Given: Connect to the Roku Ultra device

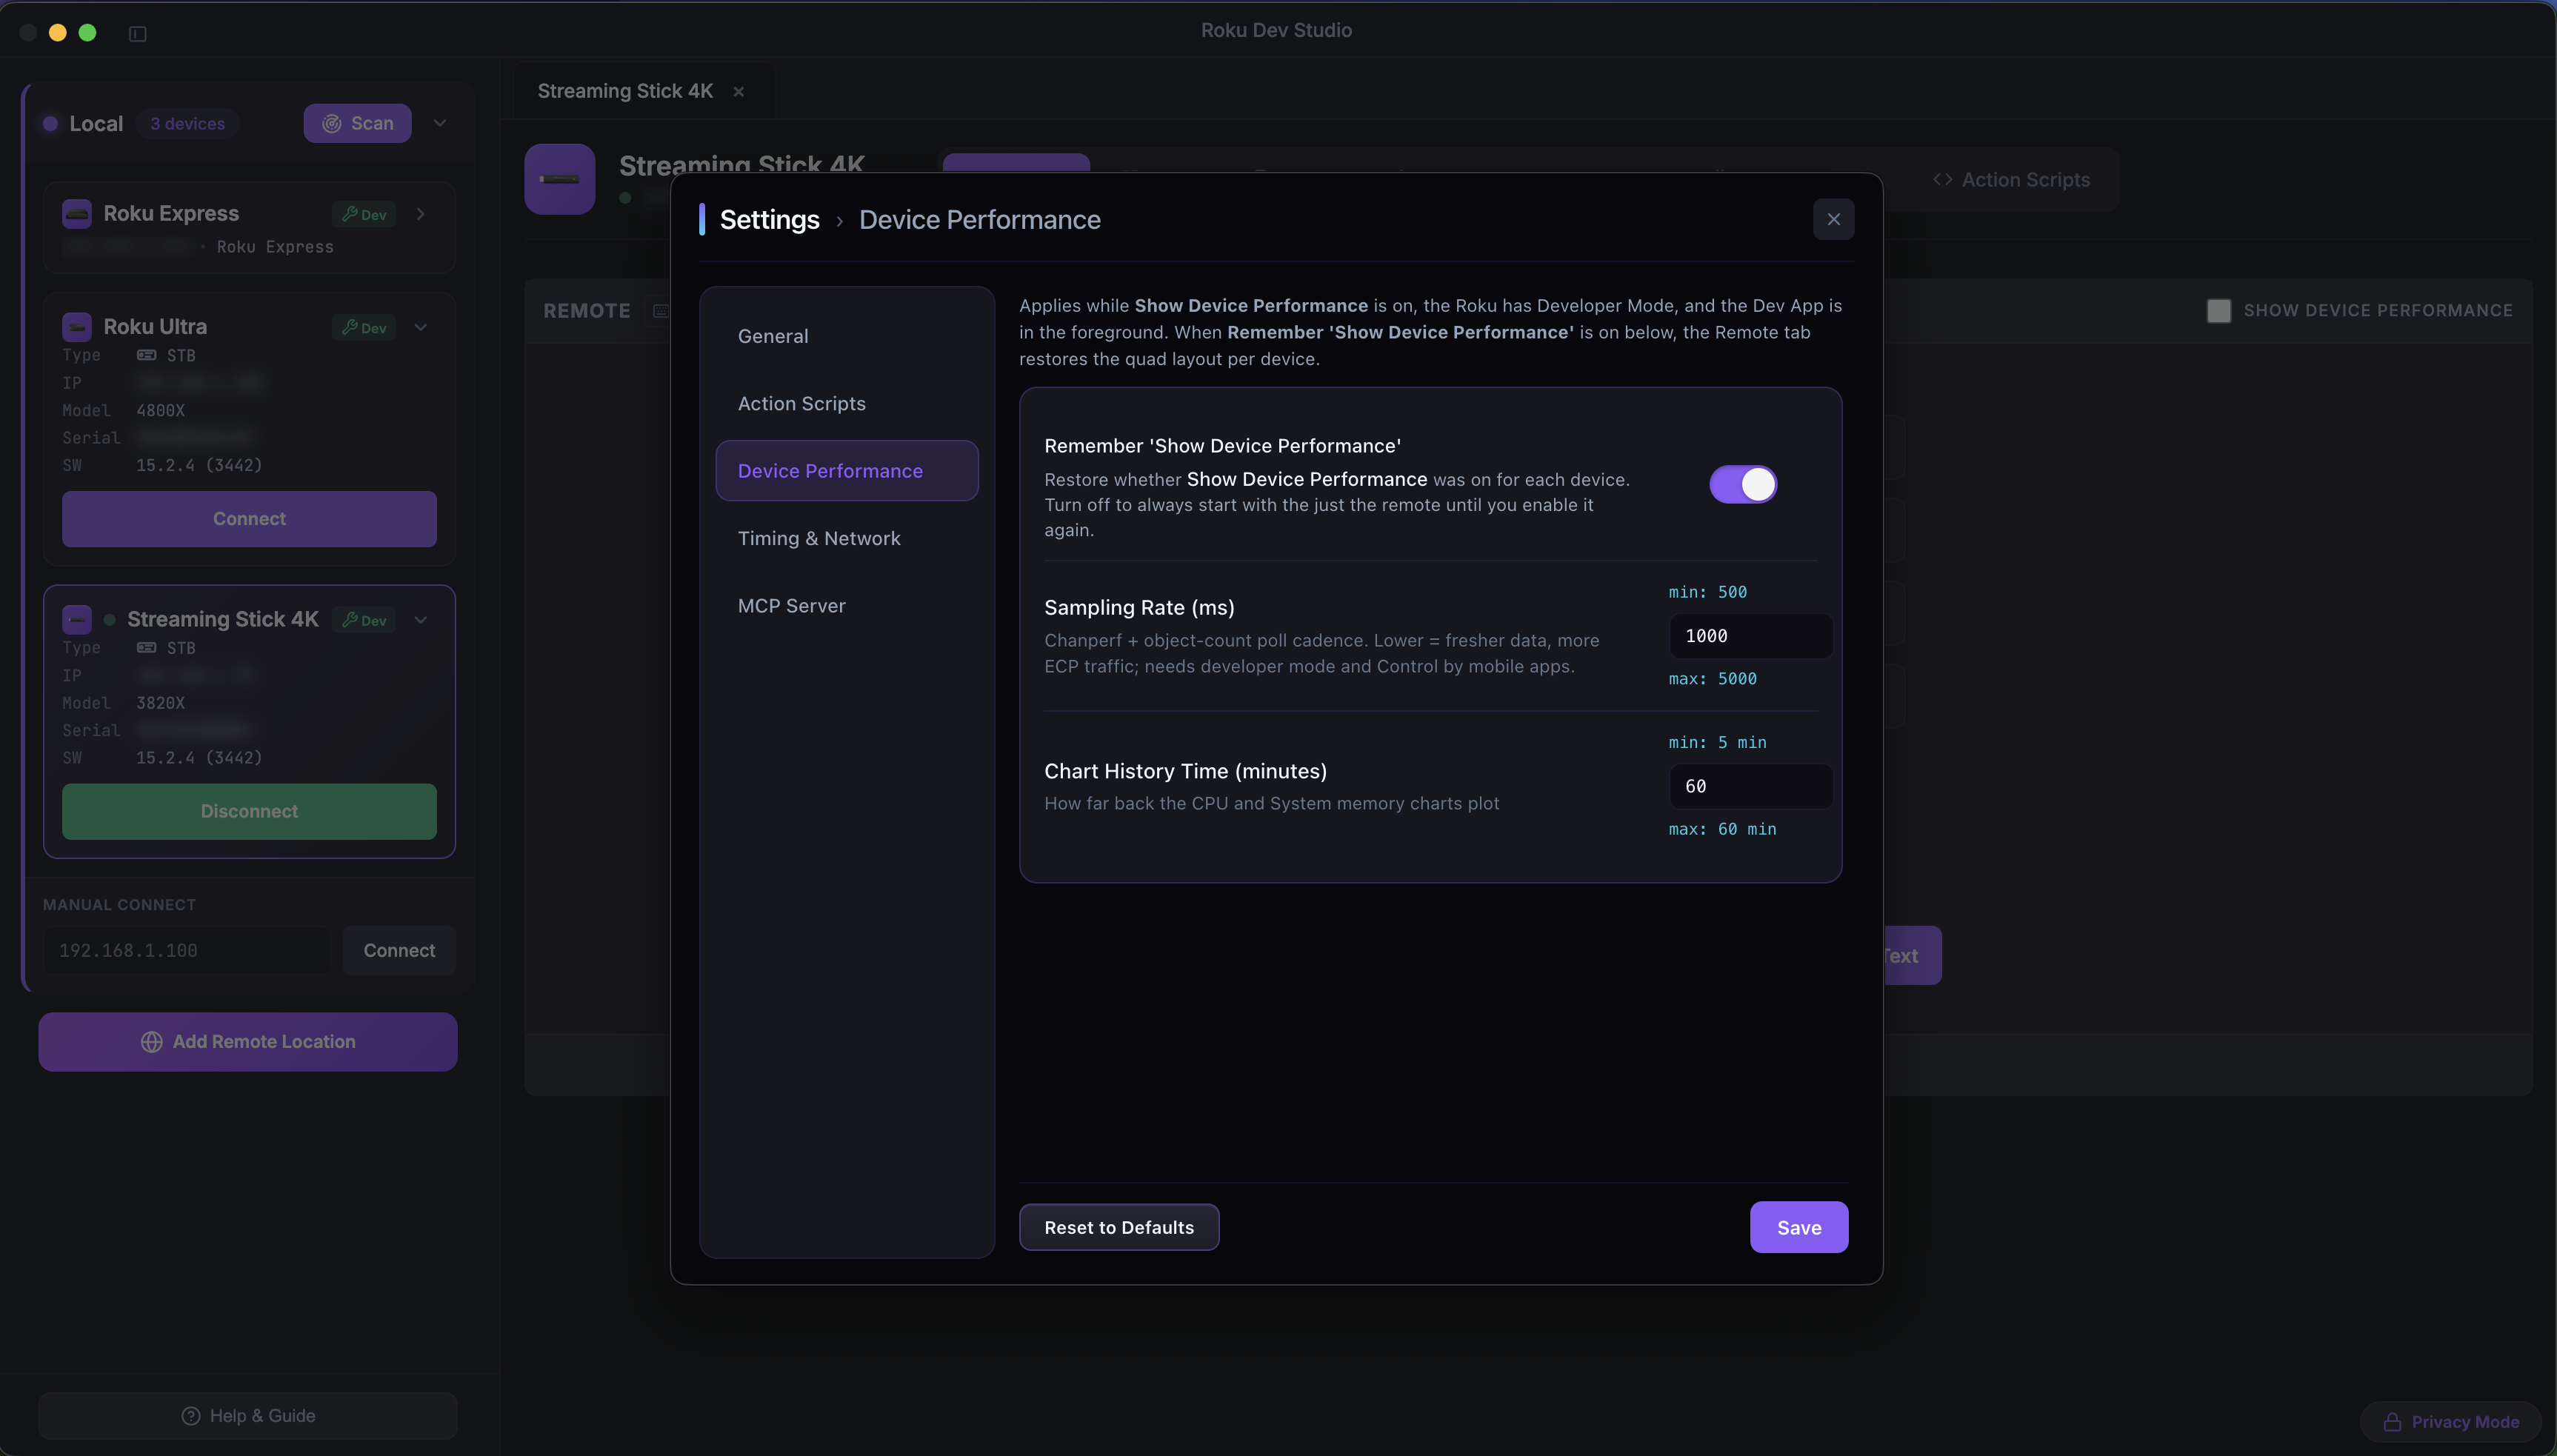Looking at the screenshot, I should (249, 519).
